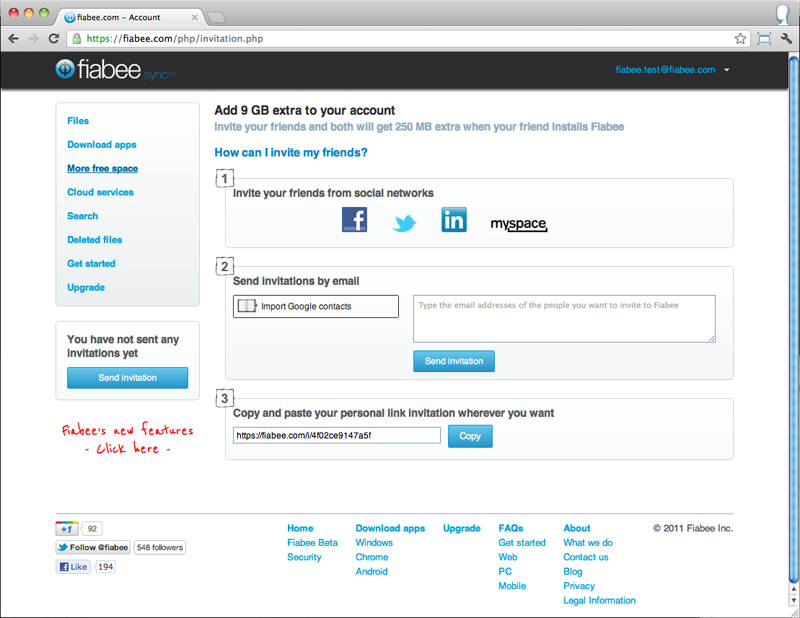Invite friends via the myspace logo
800x618 pixels.
click(519, 224)
